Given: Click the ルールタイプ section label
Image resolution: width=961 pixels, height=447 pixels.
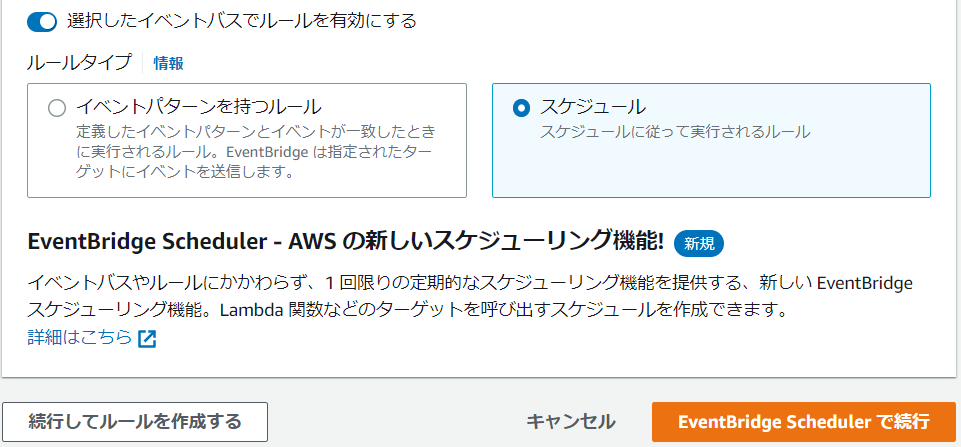Looking at the screenshot, I should point(79,63).
